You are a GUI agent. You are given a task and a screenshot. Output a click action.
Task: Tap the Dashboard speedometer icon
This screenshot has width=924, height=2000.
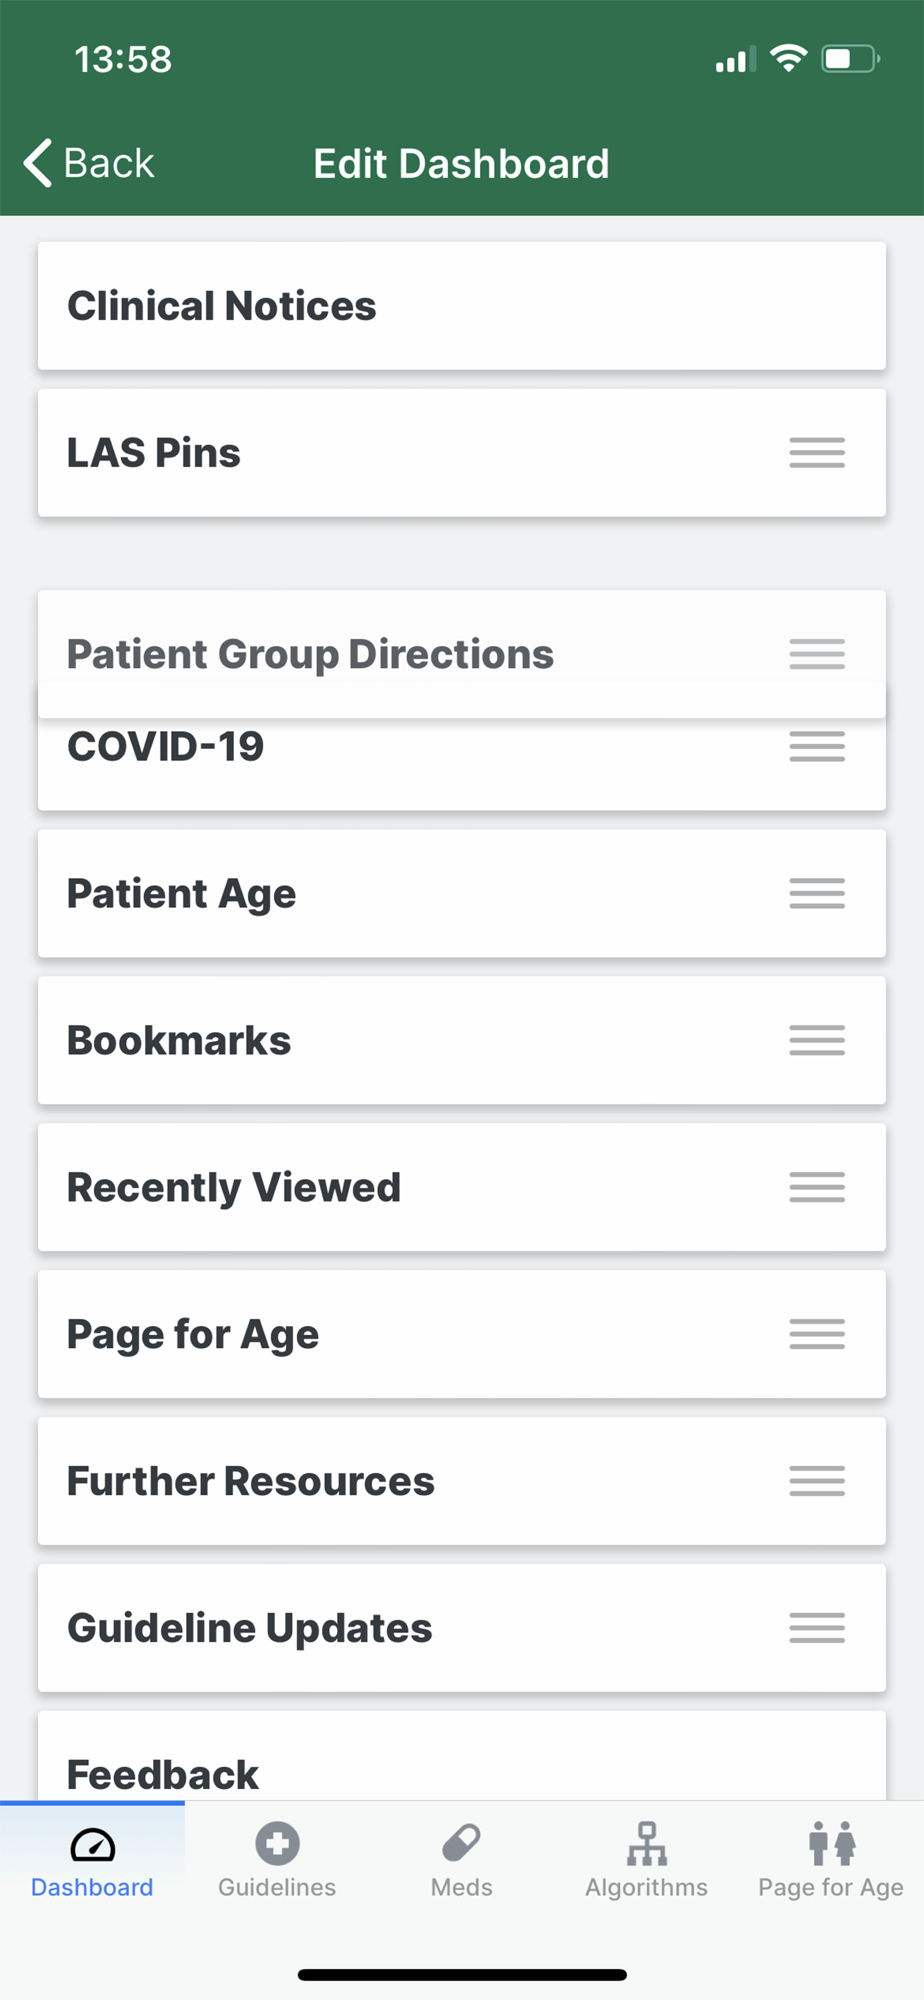pos(92,1844)
